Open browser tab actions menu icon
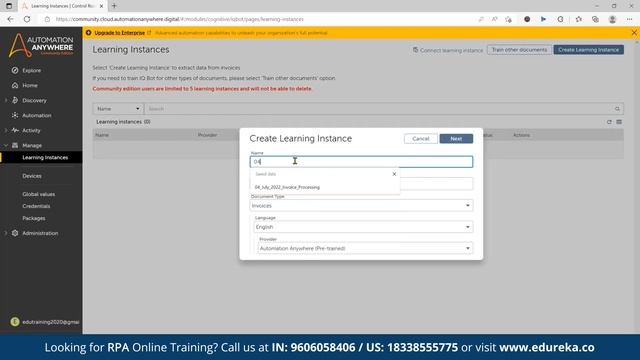The width and height of the screenshot is (640, 360). pos(9,6)
